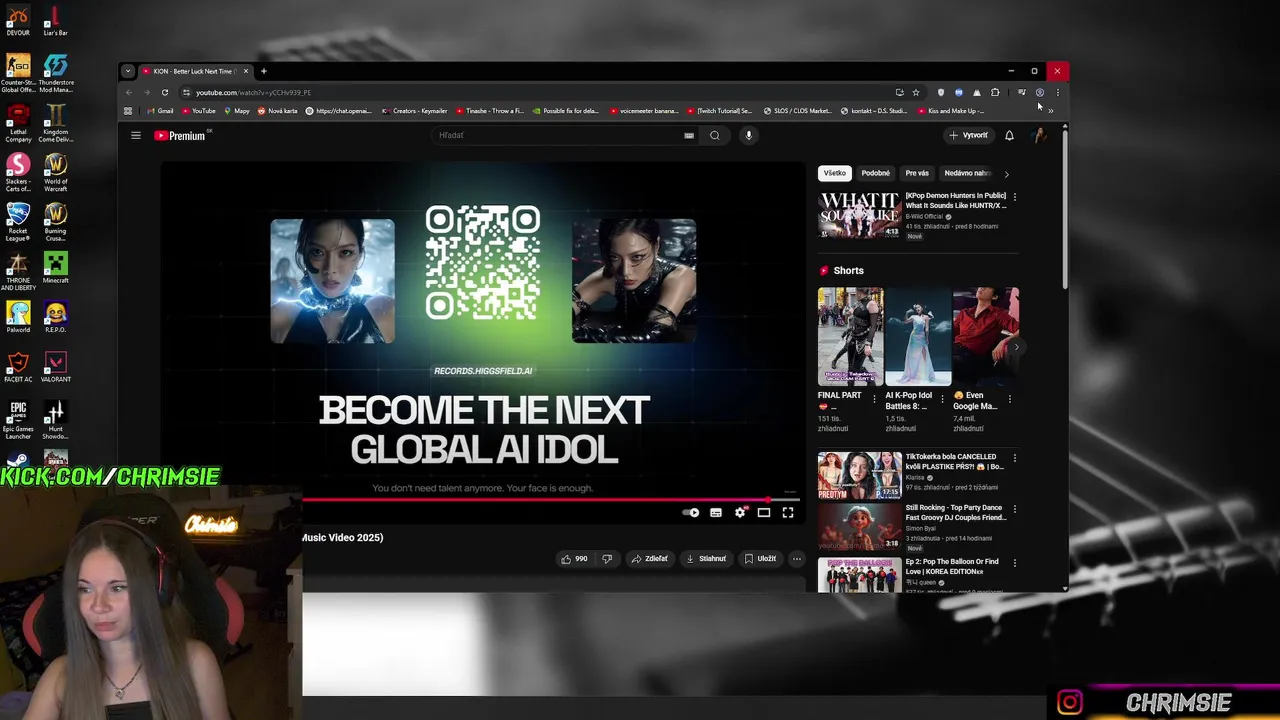Dislike the video
Viewport: 1280px width, 720px height.
607,559
